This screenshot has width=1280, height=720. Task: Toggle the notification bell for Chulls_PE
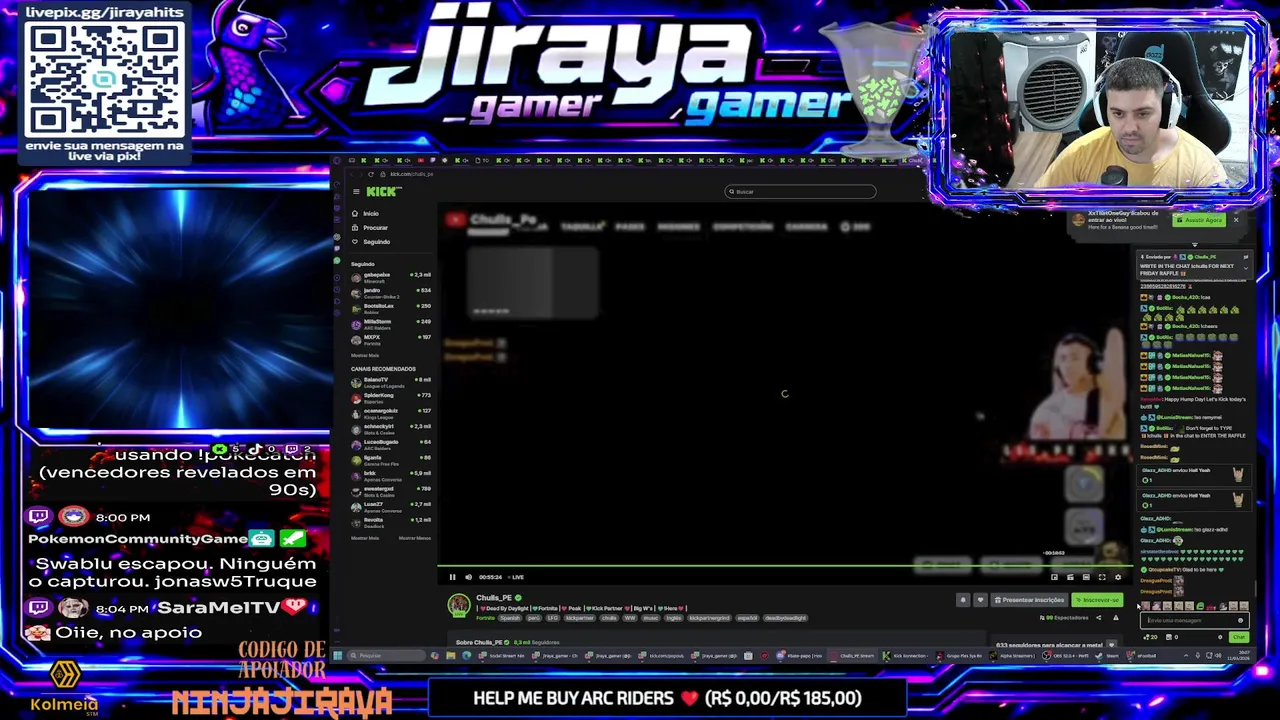pos(963,600)
